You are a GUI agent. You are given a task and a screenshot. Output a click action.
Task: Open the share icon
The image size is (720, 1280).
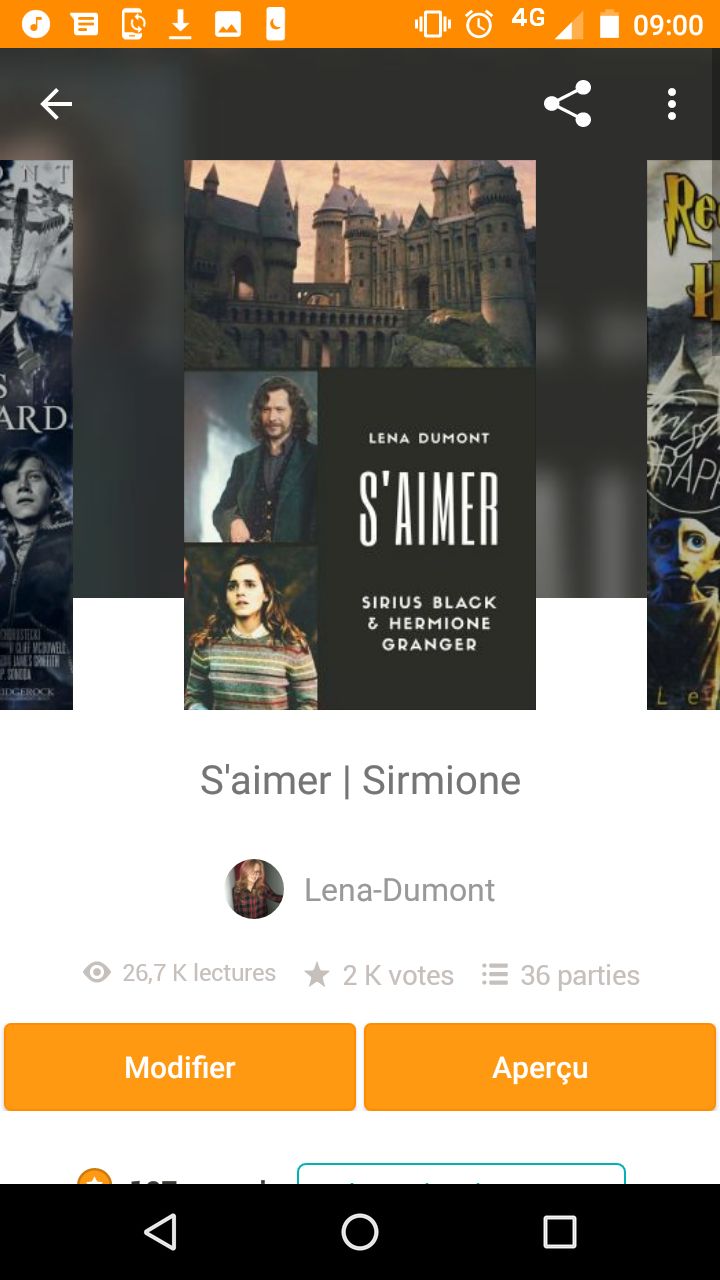pos(567,104)
